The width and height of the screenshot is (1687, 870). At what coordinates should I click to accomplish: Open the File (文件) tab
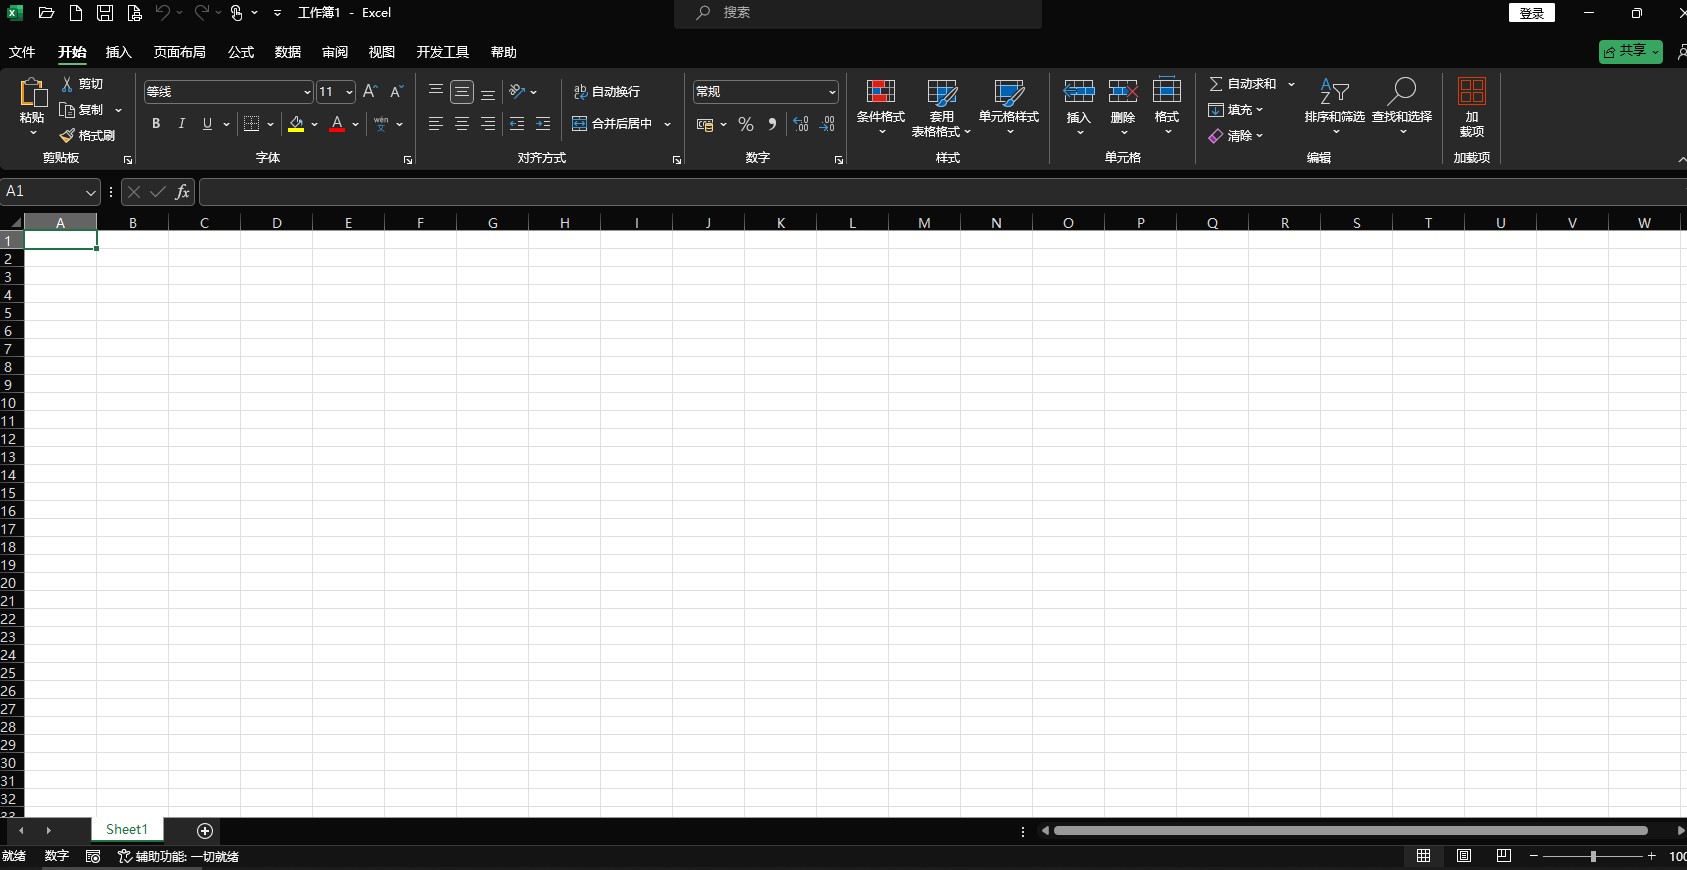[22, 52]
